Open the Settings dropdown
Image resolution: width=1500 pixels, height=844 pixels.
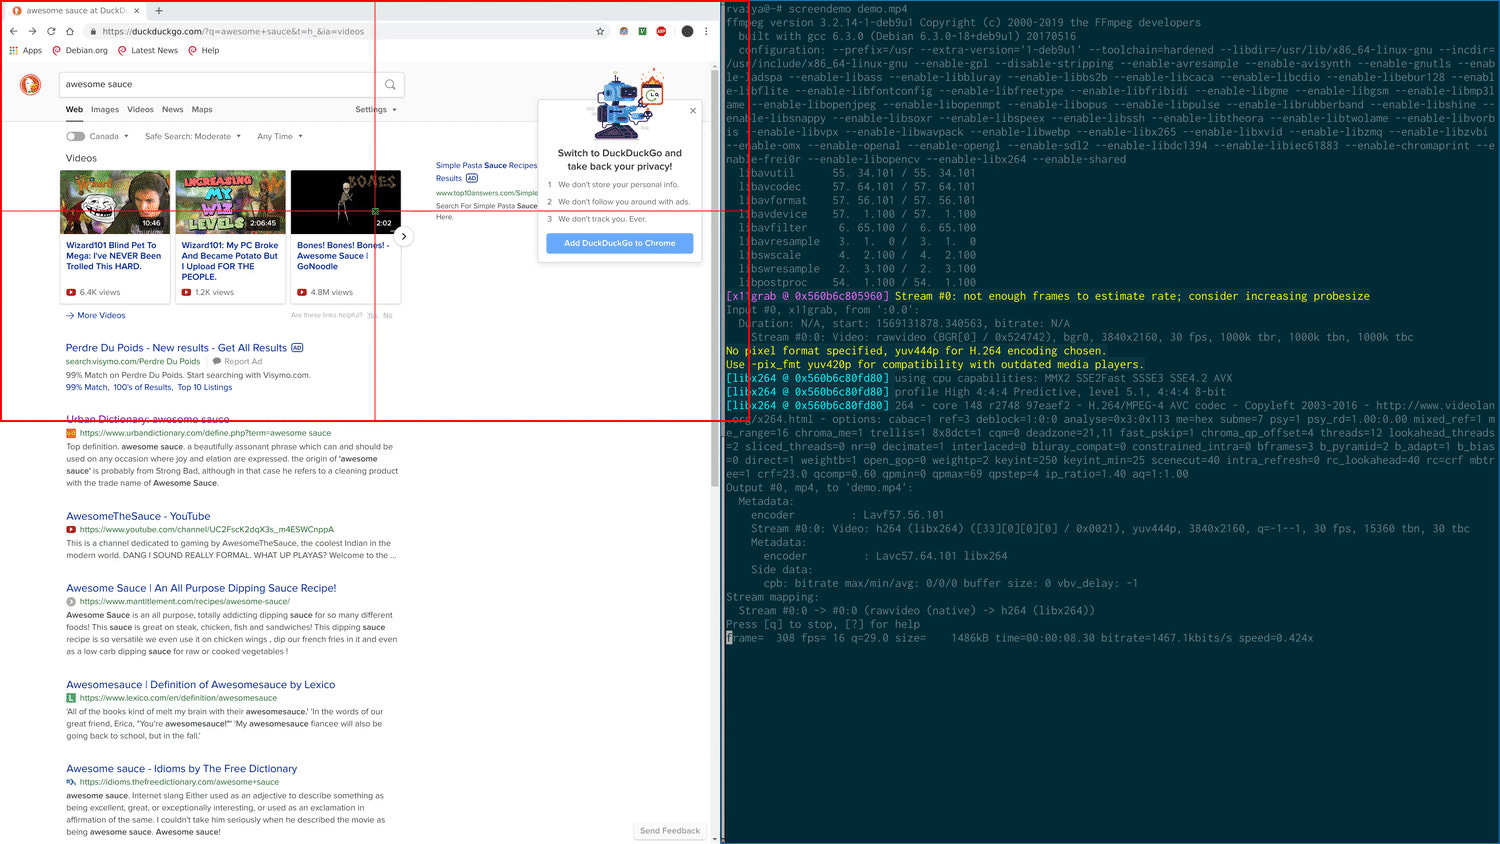(375, 110)
